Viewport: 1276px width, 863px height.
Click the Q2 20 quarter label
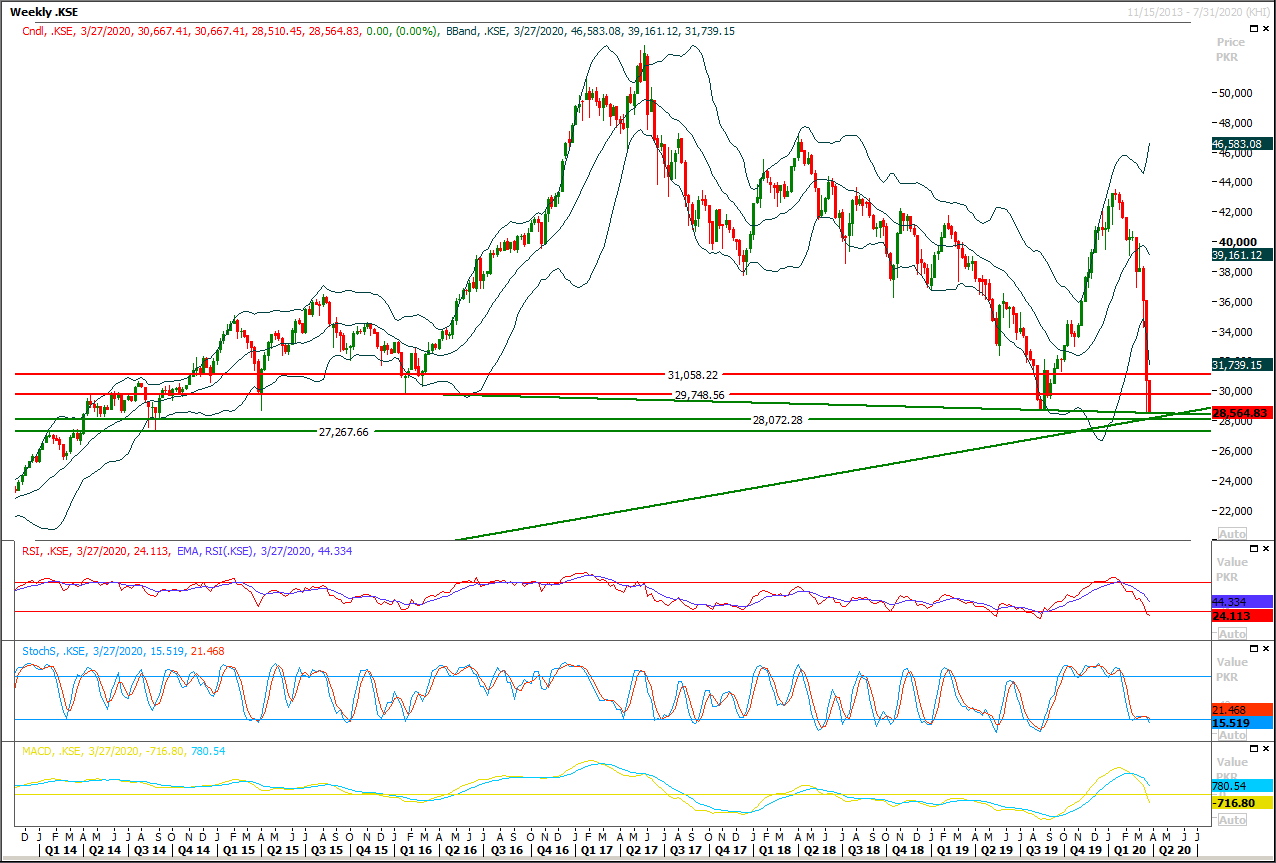(x=1177, y=850)
